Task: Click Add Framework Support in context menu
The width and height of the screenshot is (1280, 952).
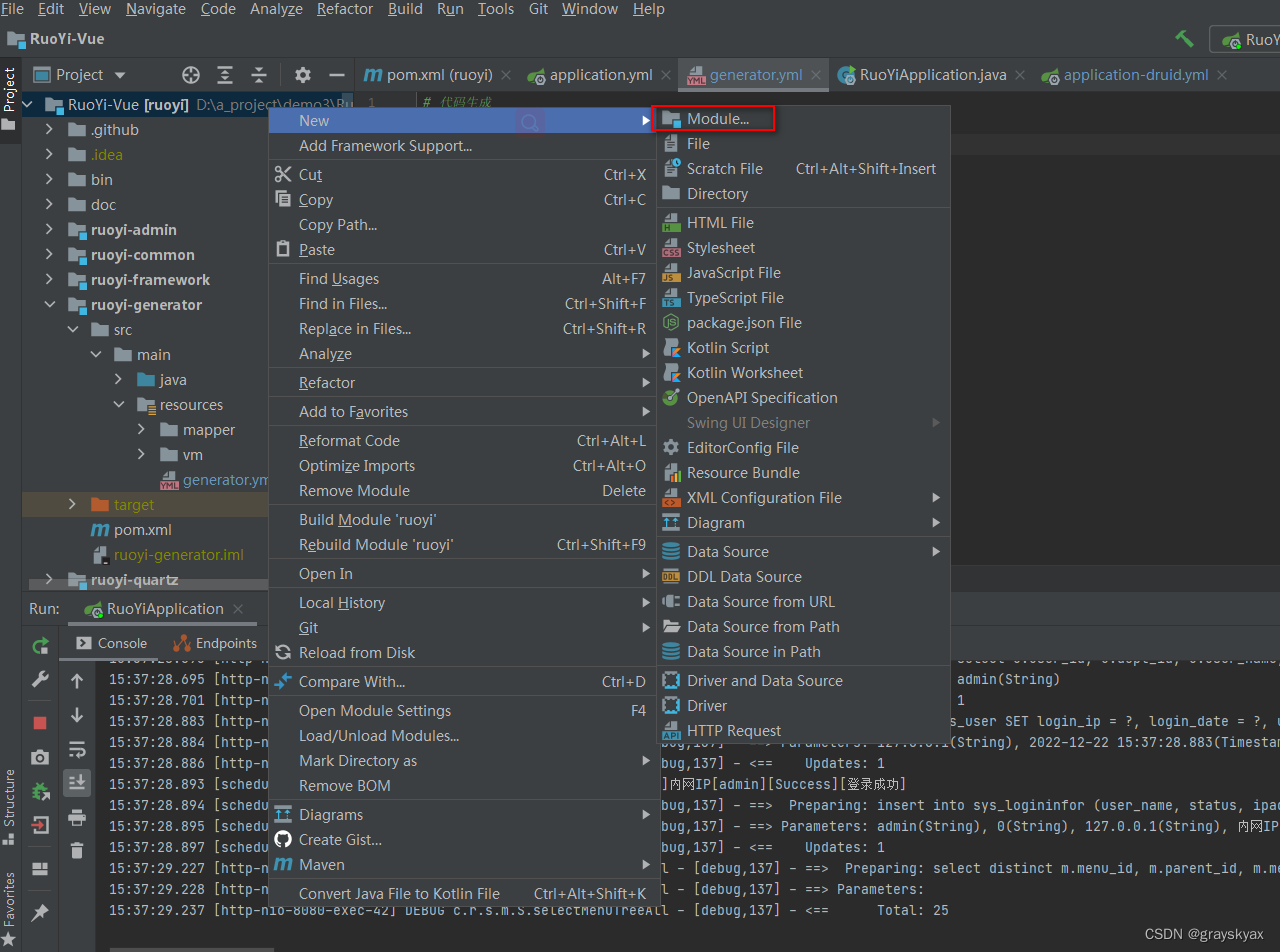Action: 461,146
